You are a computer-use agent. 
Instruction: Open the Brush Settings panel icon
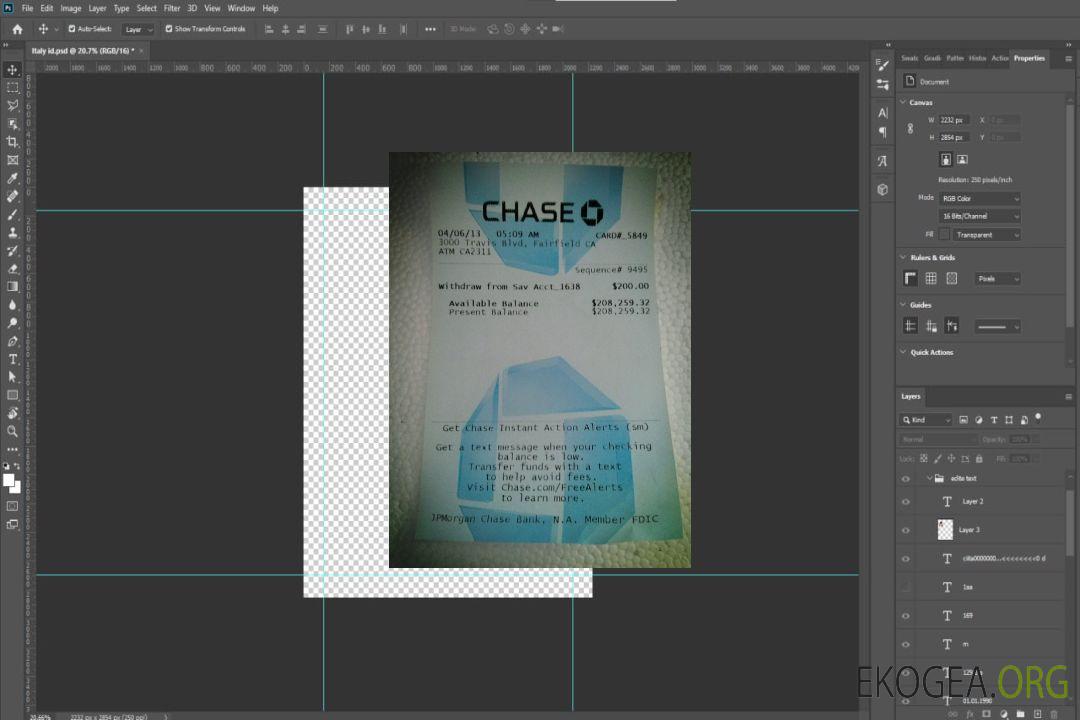pos(883,65)
